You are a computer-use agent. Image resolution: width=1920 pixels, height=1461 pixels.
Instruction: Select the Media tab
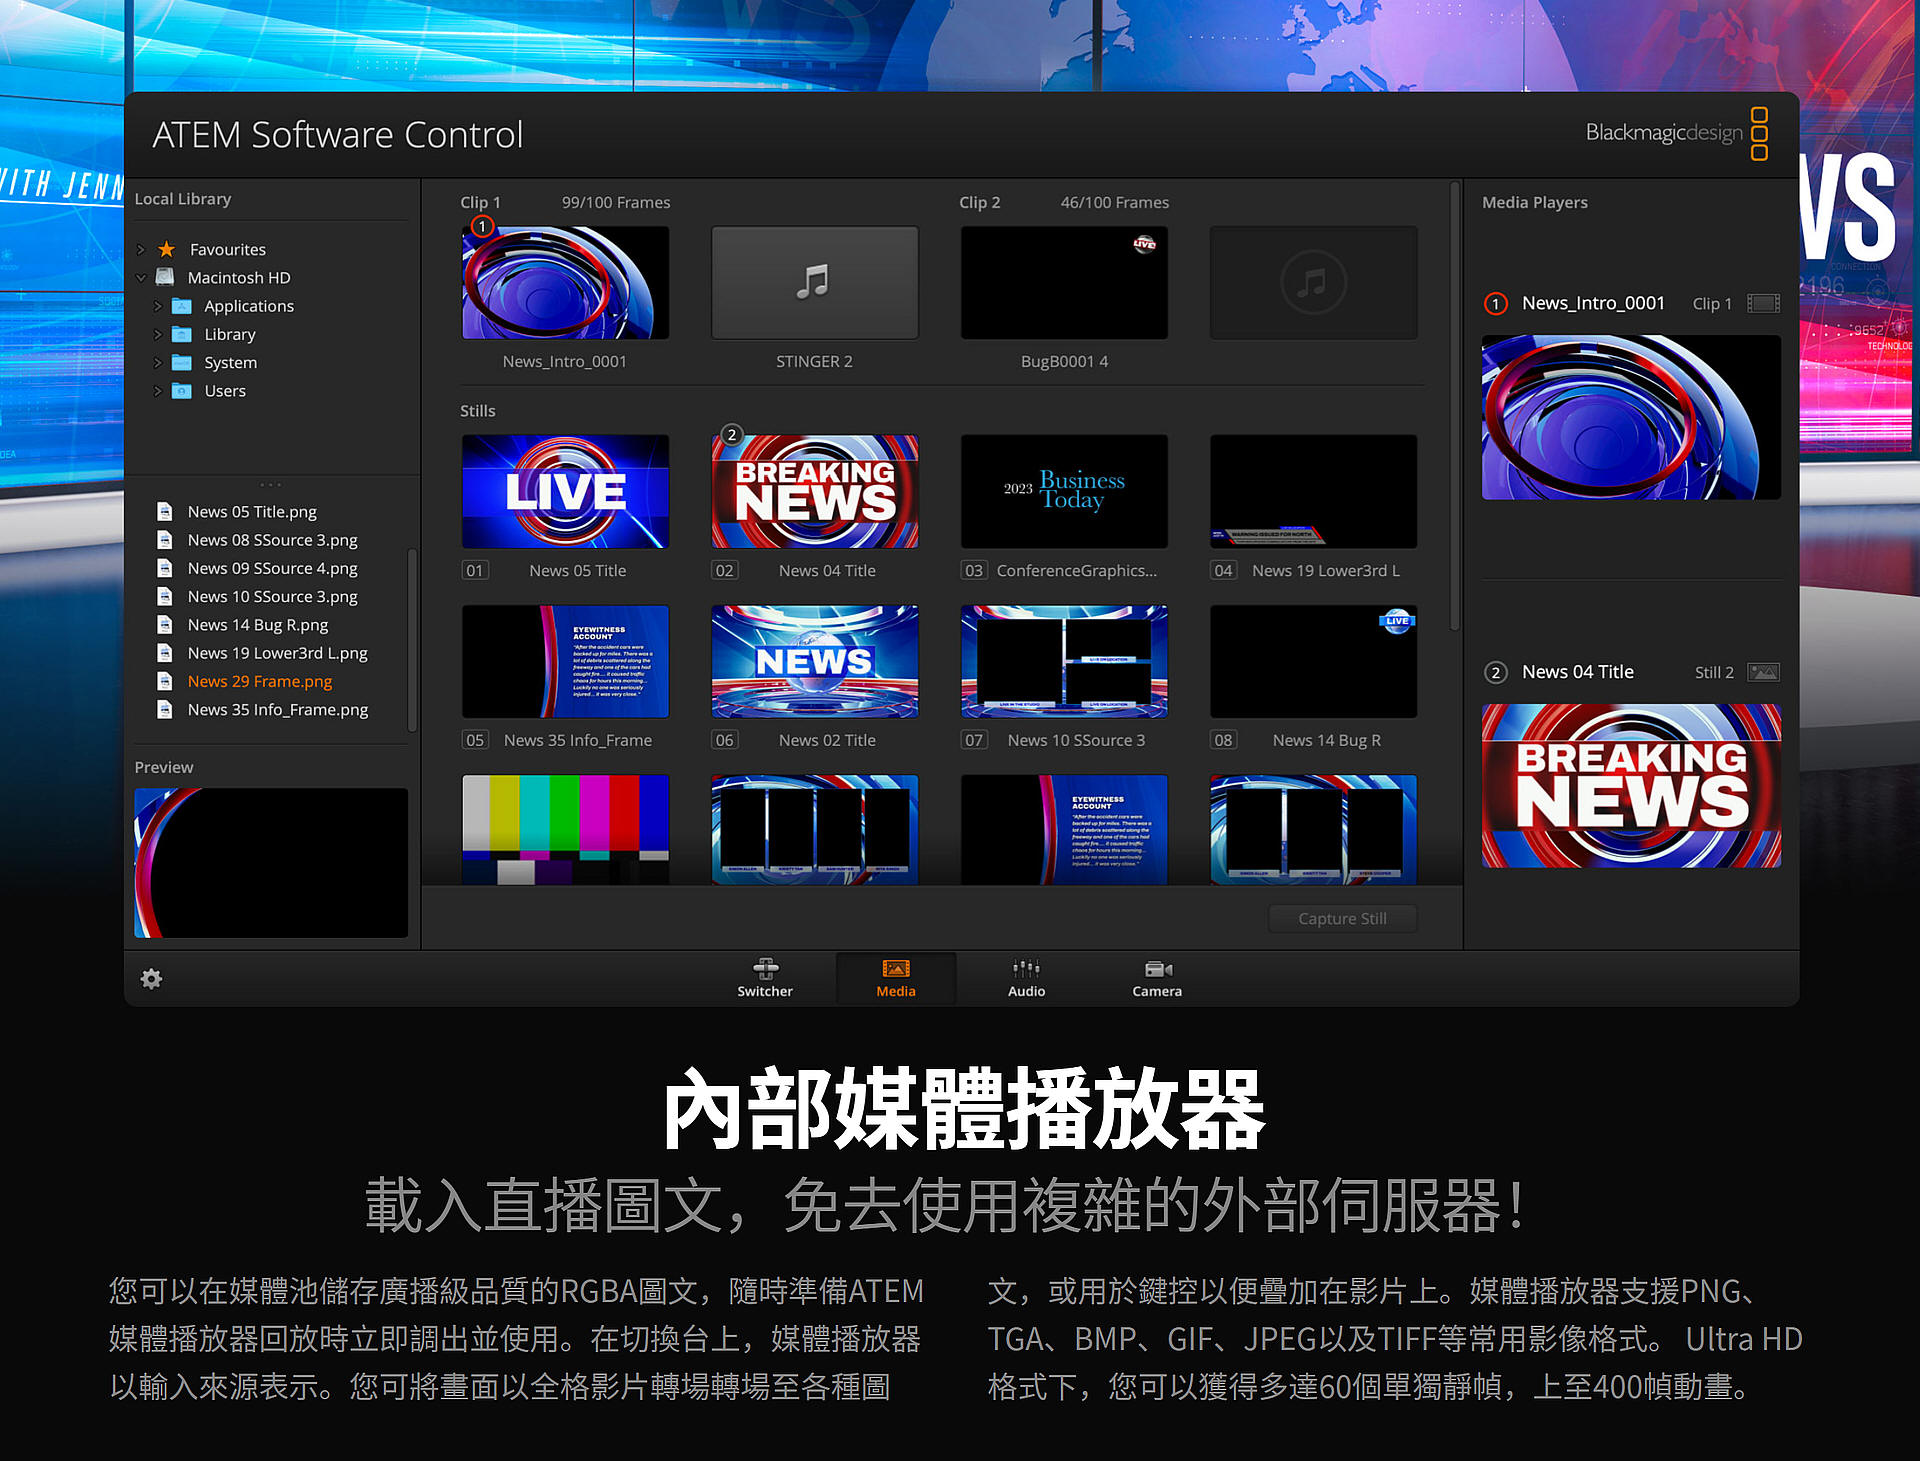point(896,978)
